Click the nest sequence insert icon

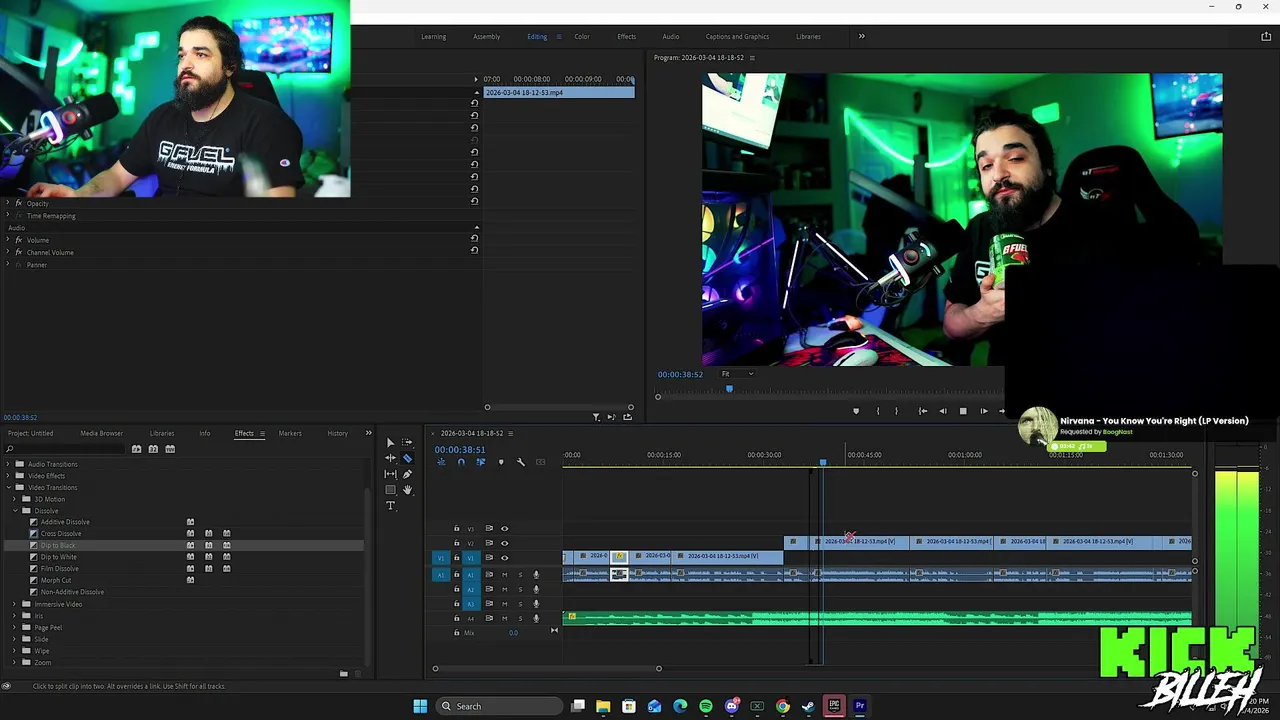[441, 462]
